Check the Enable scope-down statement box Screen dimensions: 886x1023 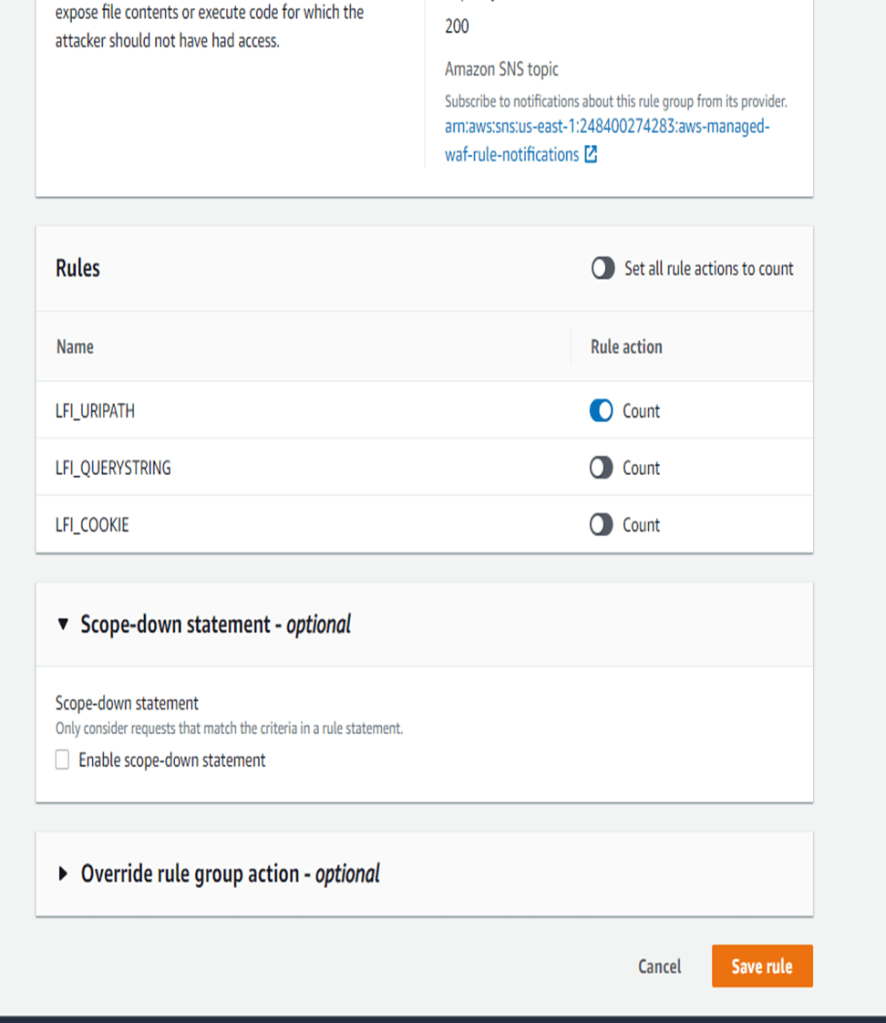[63, 760]
